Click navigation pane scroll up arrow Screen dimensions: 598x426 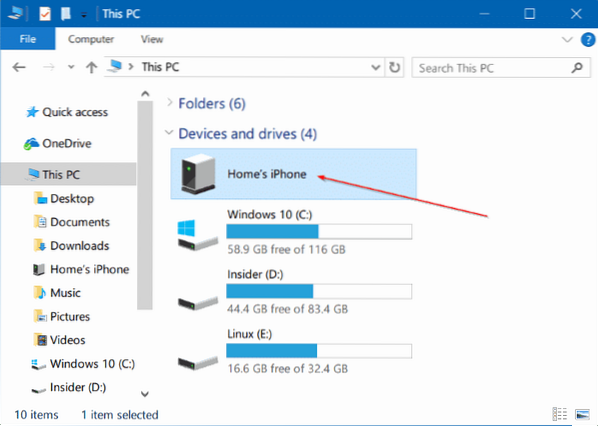pyautogui.click(x=145, y=94)
